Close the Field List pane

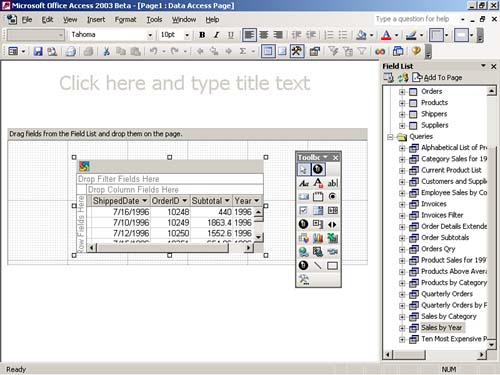pyautogui.click(x=494, y=66)
